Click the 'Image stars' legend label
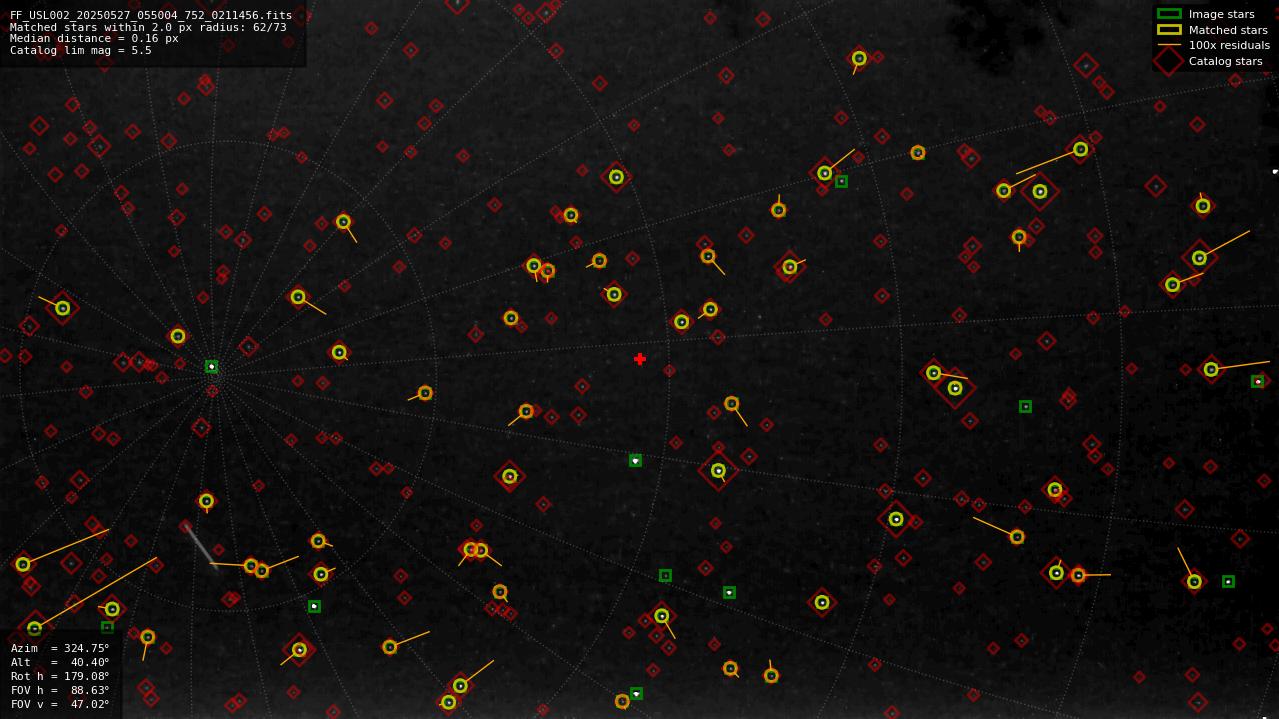1279x719 pixels. 1221,14
